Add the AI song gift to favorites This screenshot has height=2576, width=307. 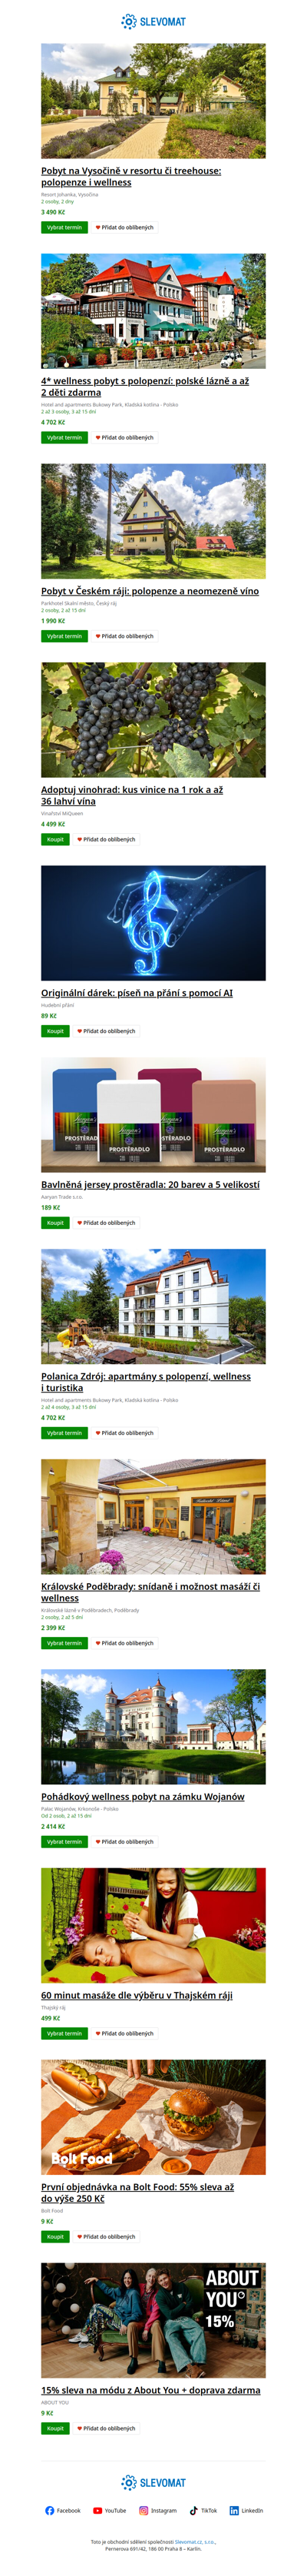(106, 1031)
